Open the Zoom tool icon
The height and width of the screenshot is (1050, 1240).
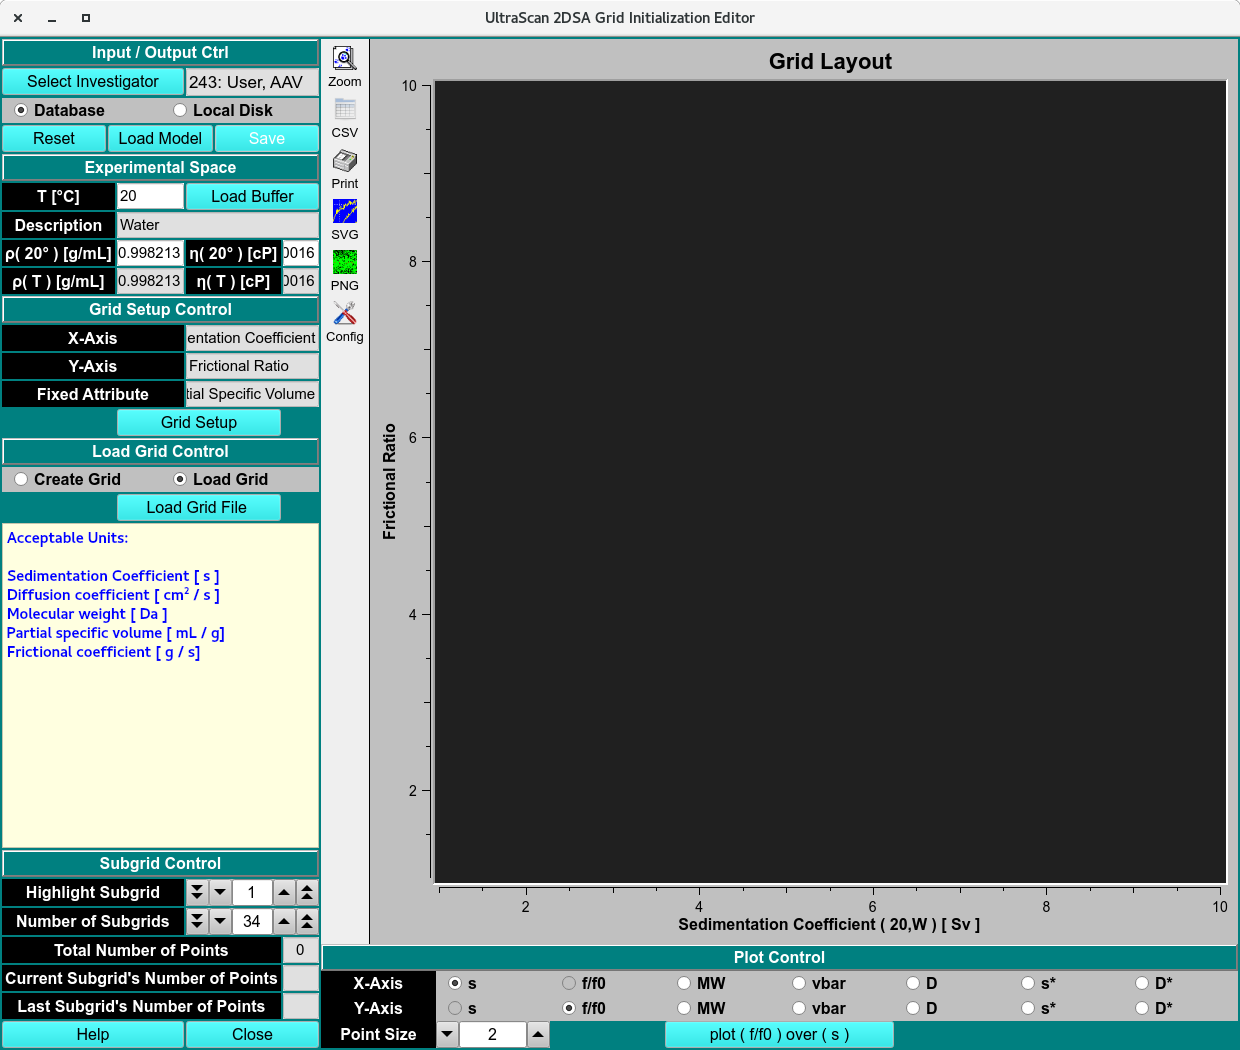point(344,58)
